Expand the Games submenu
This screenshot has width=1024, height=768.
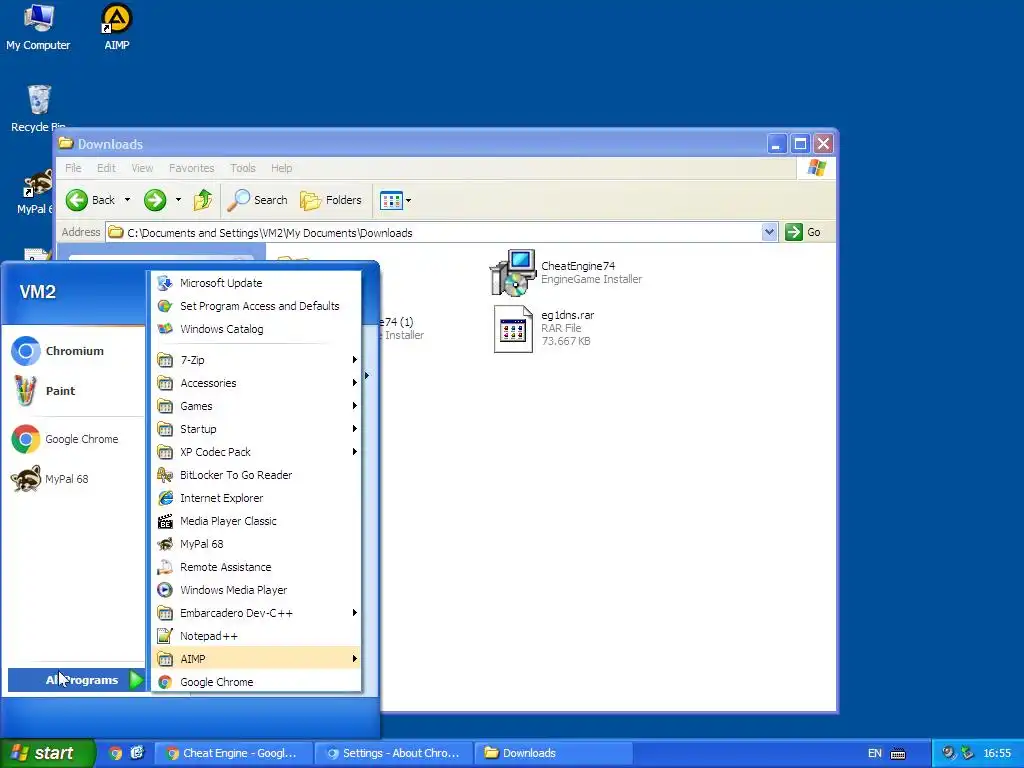[x=256, y=406]
